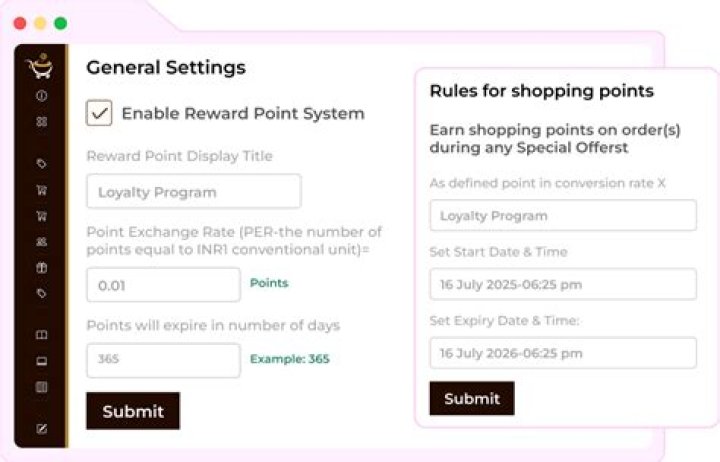This screenshot has height=462, width=720.
Task: Open the info circle icon in sidebar
Action: click(41, 96)
